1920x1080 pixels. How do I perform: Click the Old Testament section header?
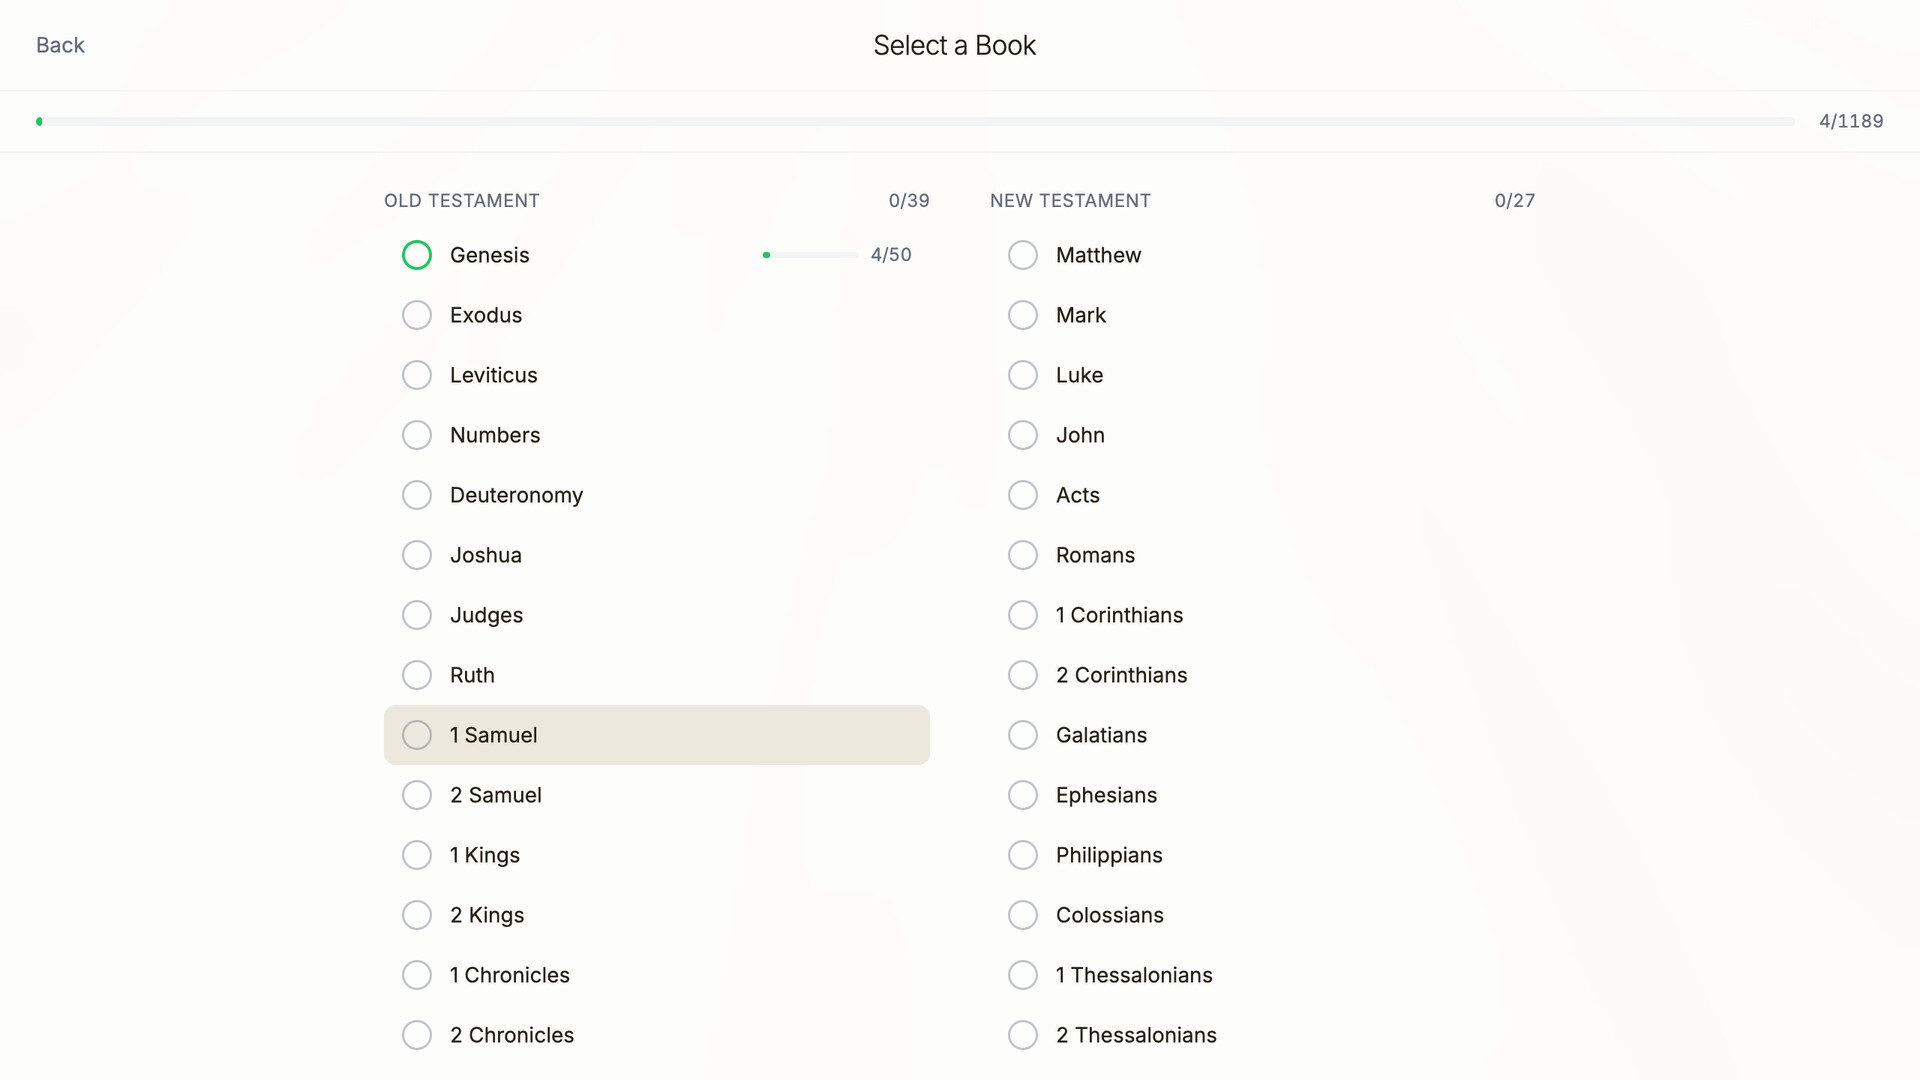click(462, 200)
